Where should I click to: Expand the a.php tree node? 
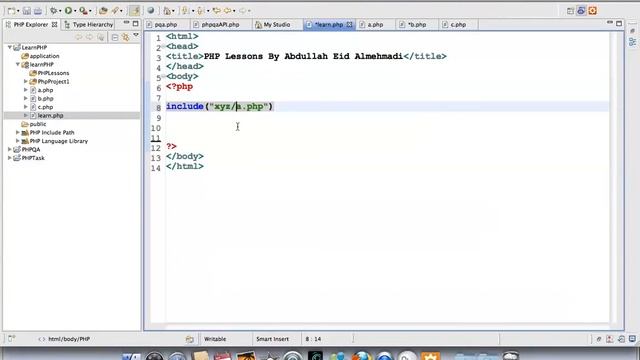[x=26, y=90]
